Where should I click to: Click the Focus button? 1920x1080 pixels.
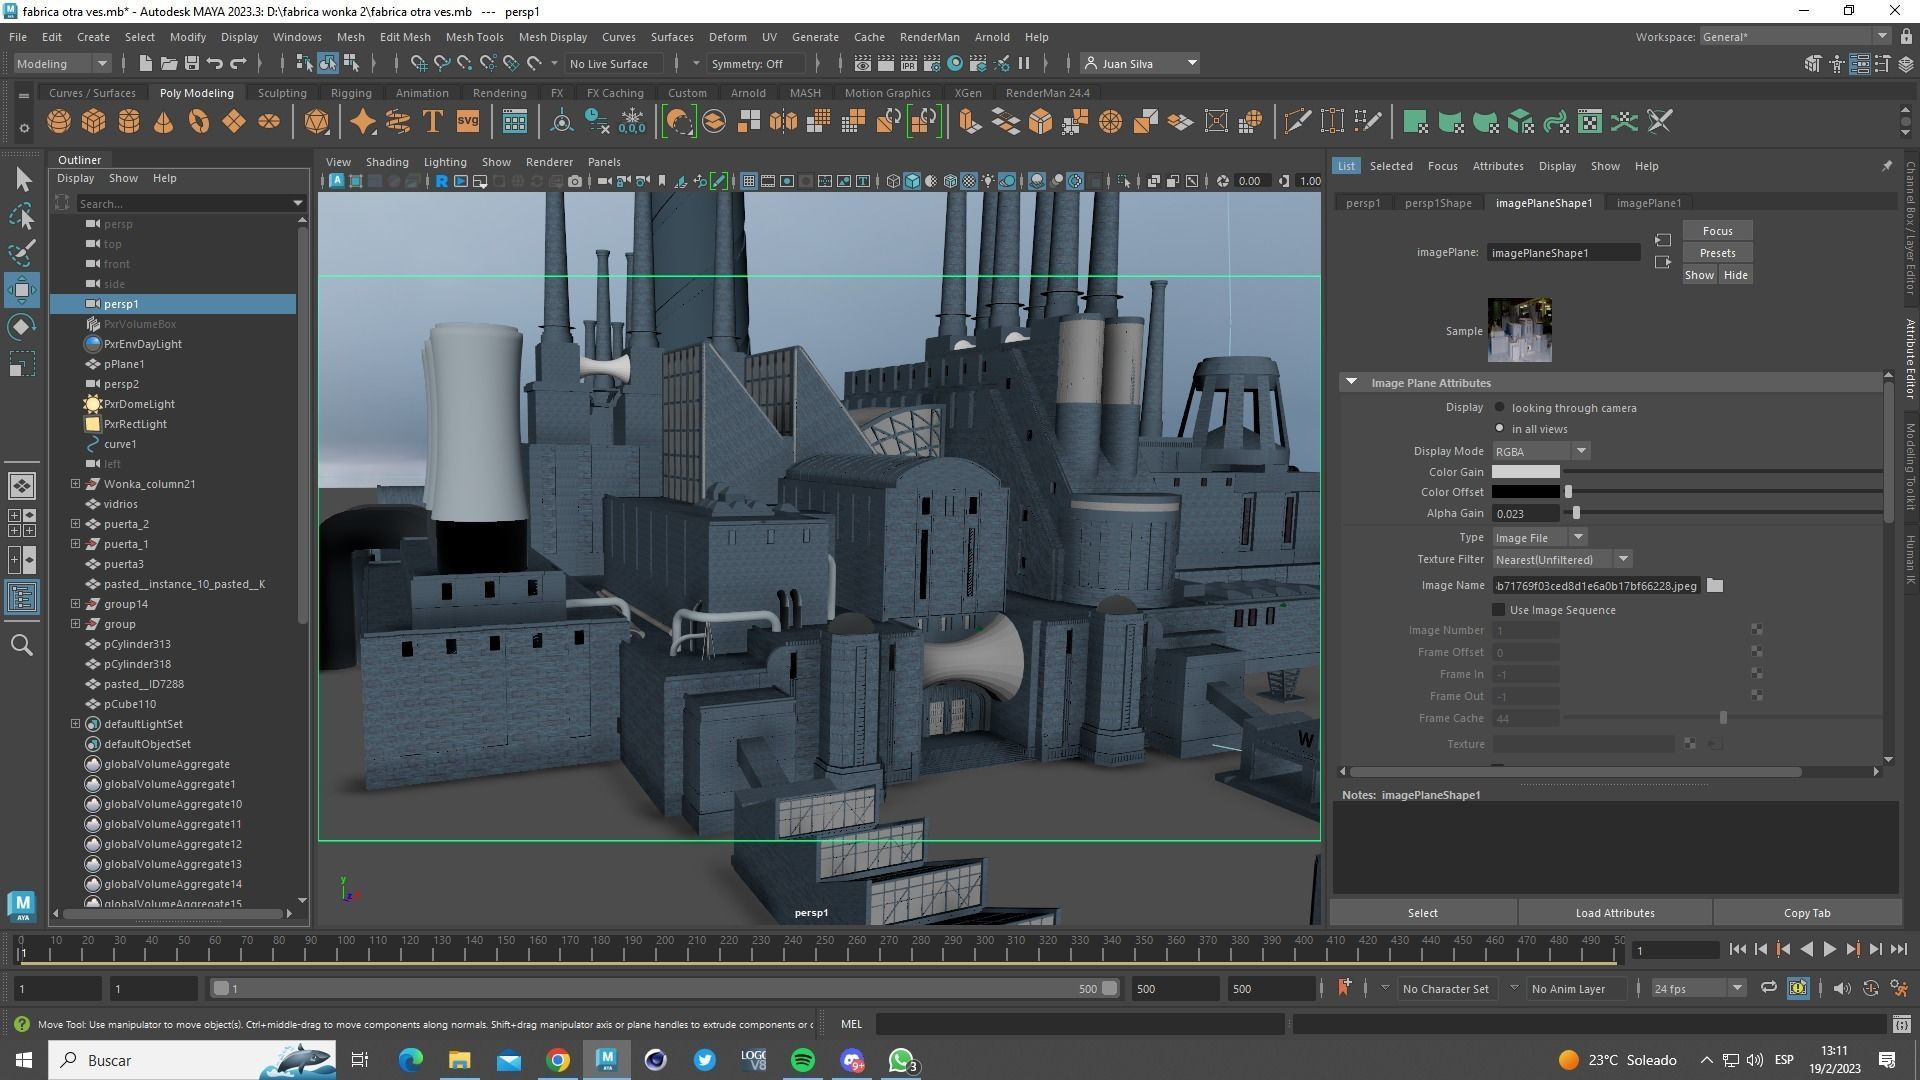[x=1717, y=231]
